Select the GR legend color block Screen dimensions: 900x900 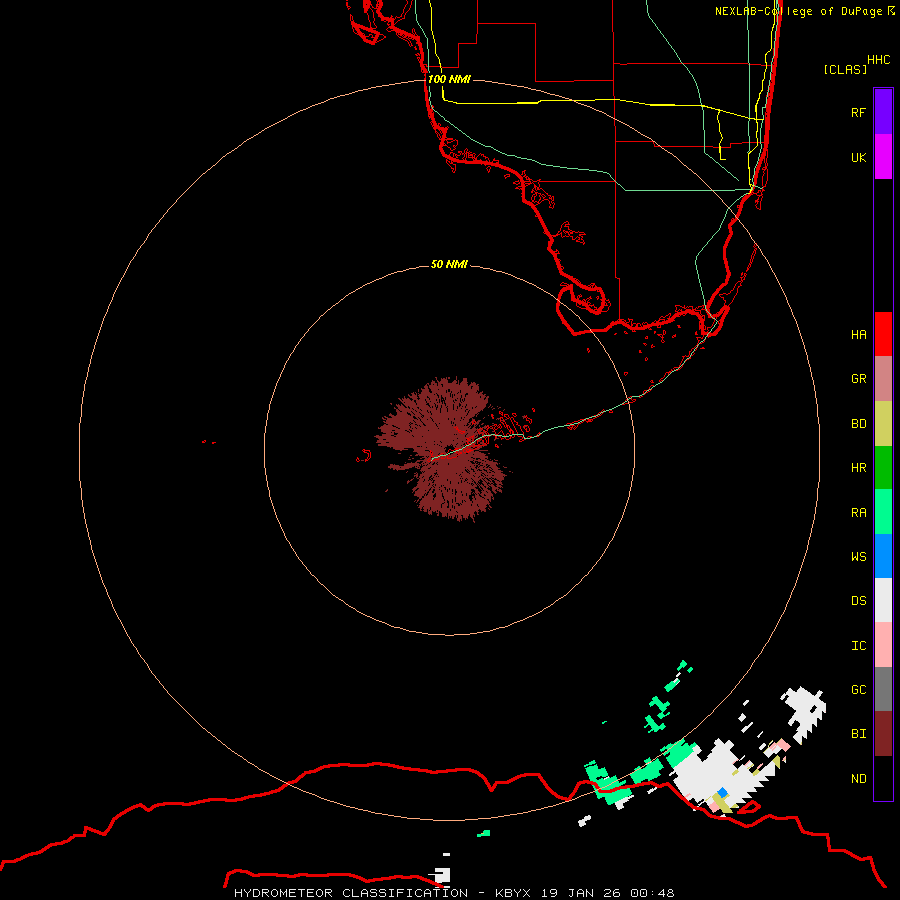(883, 379)
